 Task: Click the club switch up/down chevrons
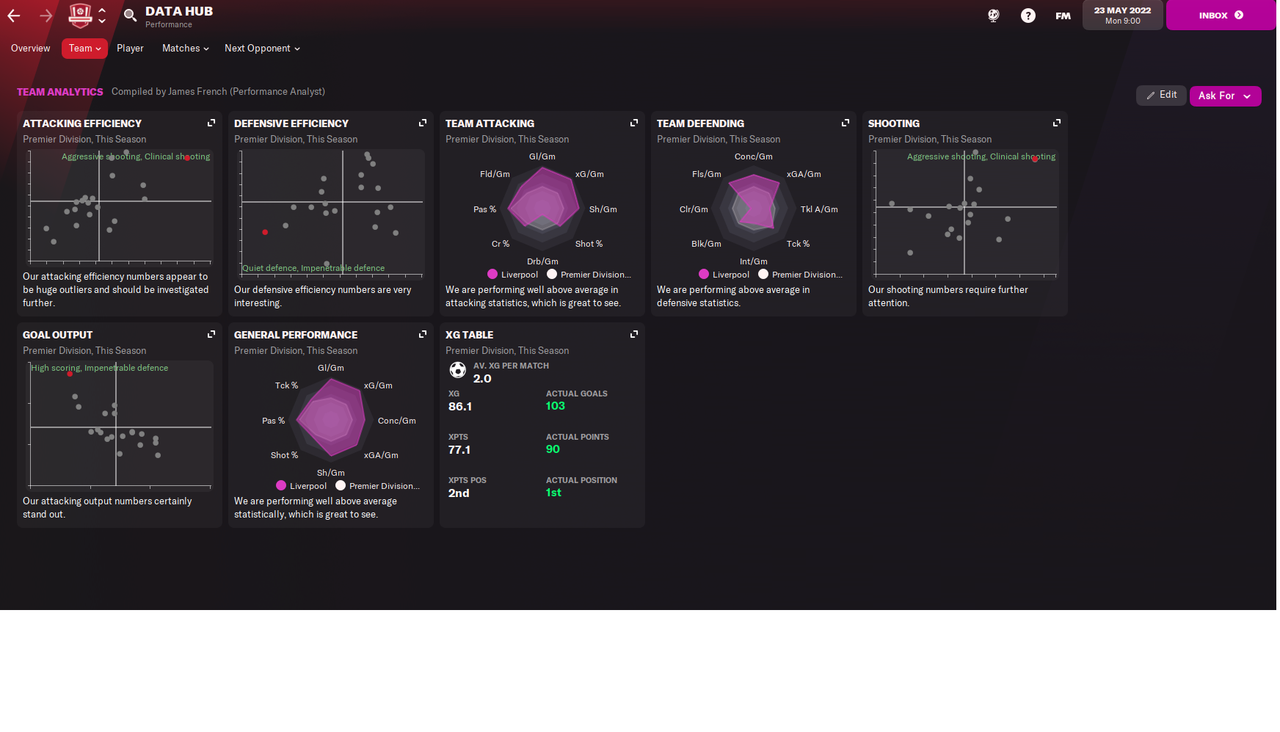[102, 15]
